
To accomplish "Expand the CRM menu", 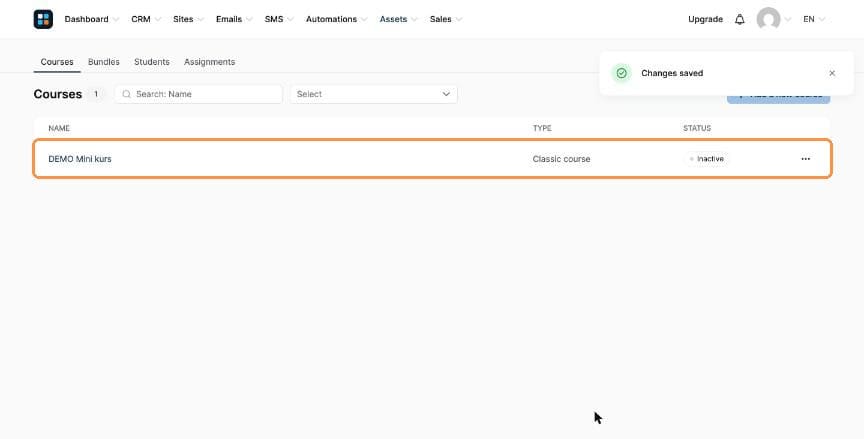I will pos(146,19).
